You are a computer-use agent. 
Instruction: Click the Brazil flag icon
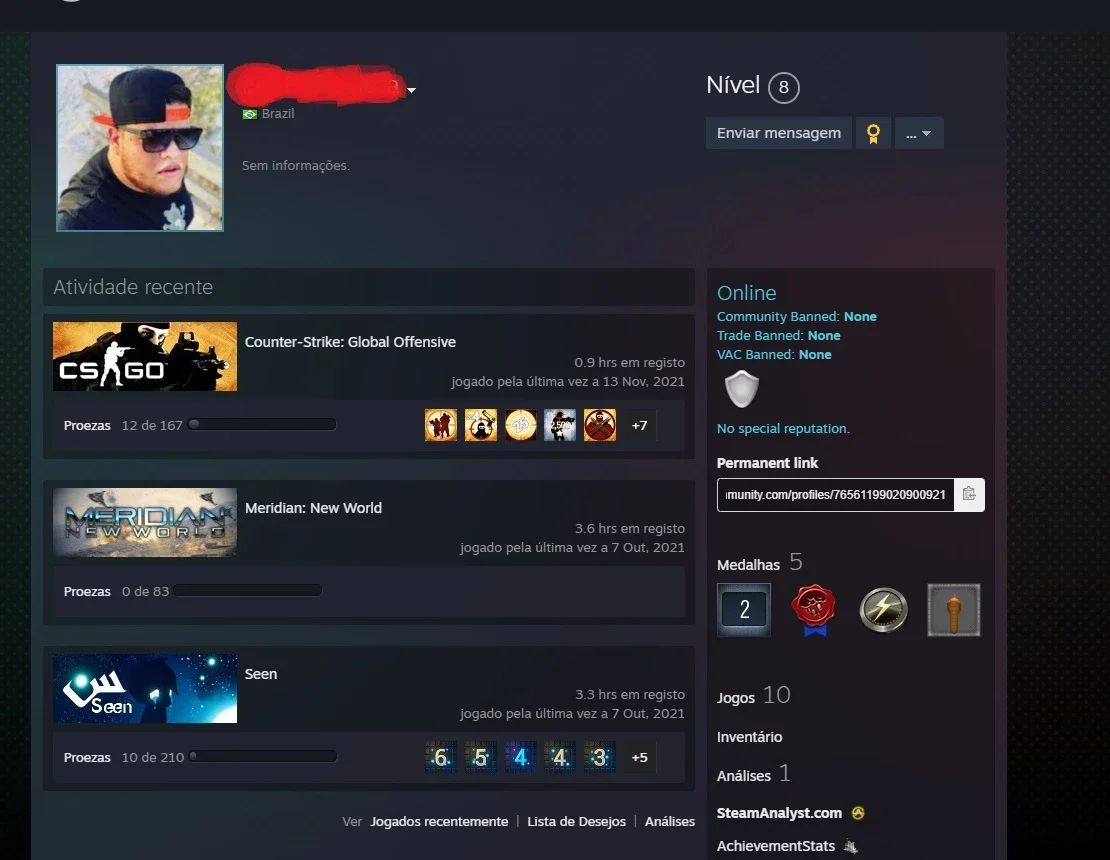pyautogui.click(x=249, y=114)
